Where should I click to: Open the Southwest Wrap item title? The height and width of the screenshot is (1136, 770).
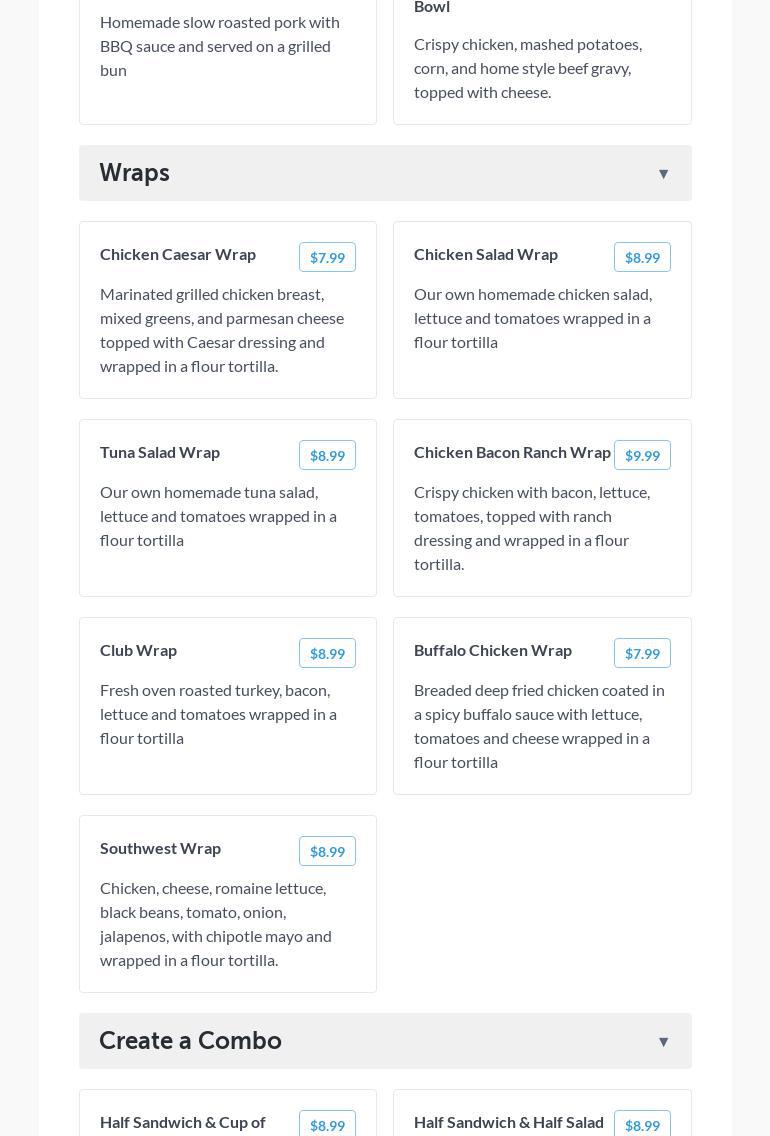160,848
